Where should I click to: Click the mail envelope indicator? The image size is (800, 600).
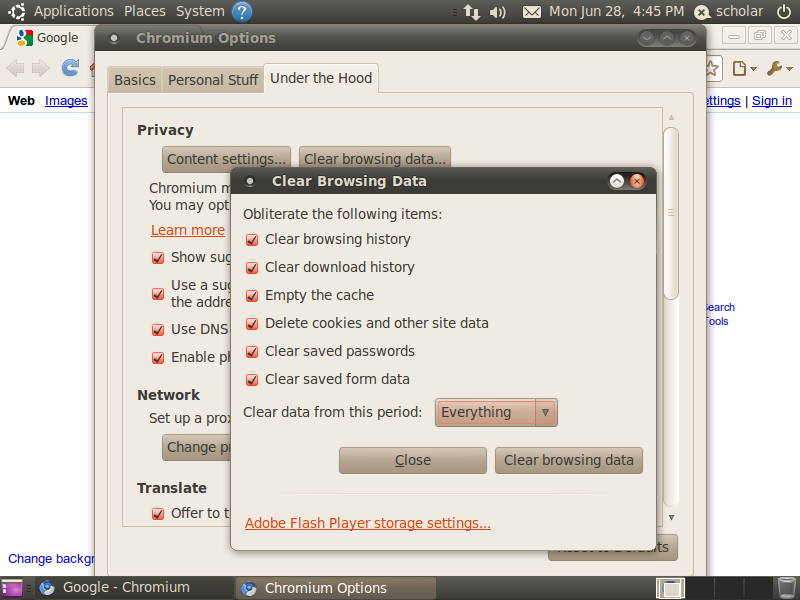[x=532, y=12]
